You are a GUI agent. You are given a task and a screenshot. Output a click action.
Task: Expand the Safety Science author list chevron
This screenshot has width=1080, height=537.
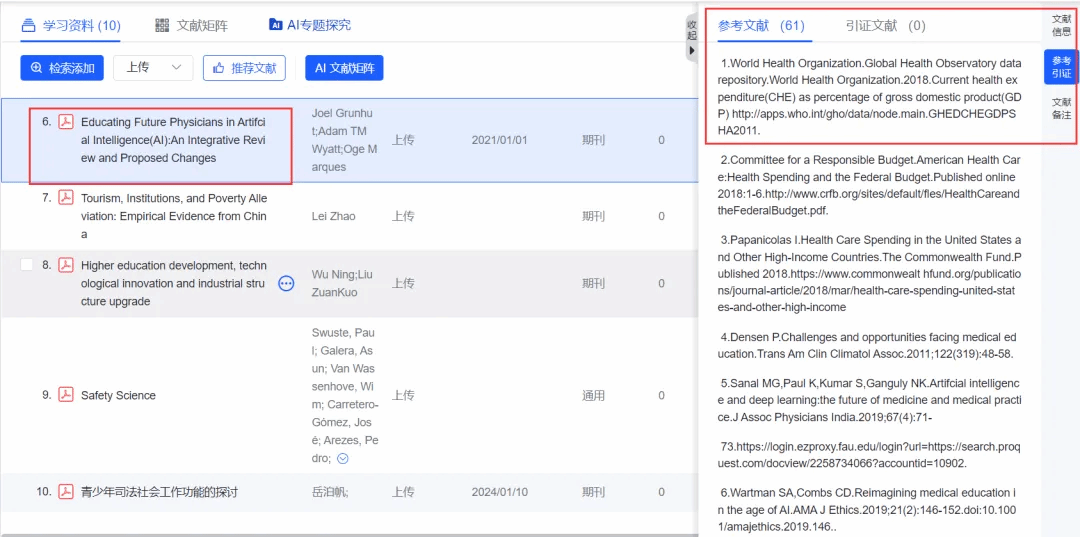tap(343, 458)
